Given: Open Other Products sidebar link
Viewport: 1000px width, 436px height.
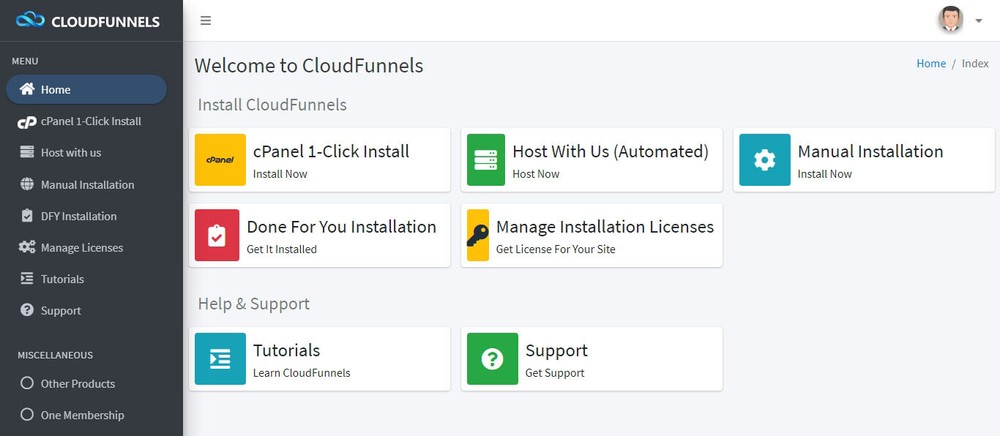Looking at the screenshot, I should 86,383.
